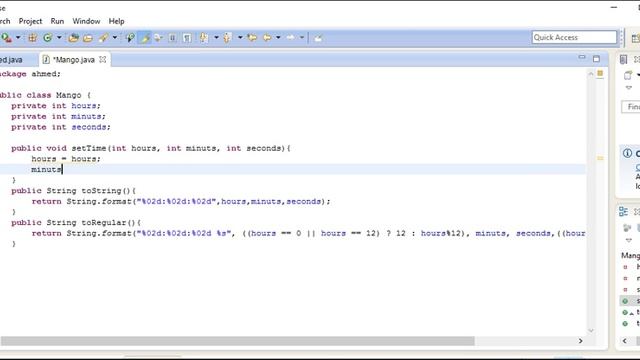Click the New Task icon in Task List

[x=628, y=76]
